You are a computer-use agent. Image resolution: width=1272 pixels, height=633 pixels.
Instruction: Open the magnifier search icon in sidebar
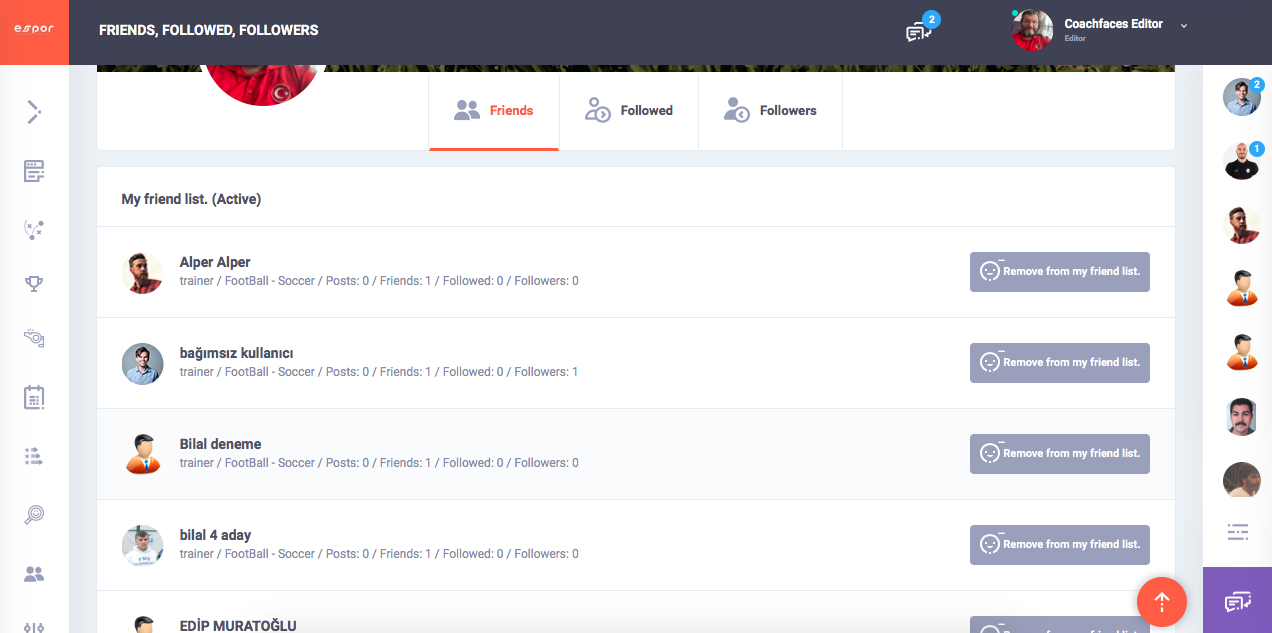pyautogui.click(x=34, y=515)
